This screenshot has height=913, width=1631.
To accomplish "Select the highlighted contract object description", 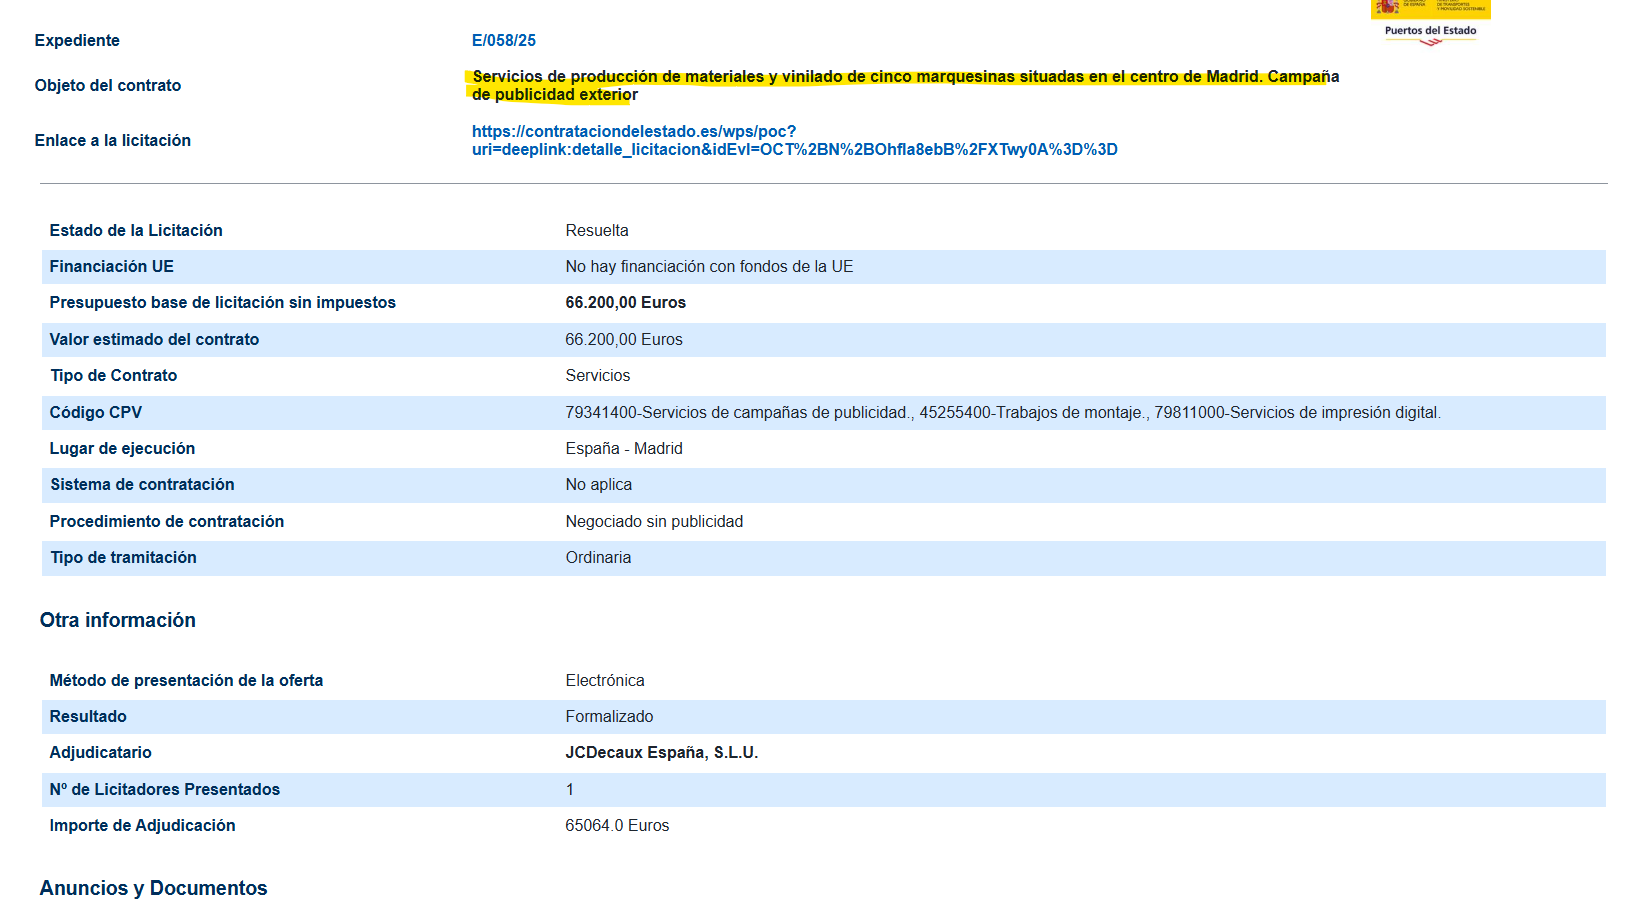I will 904,86.
